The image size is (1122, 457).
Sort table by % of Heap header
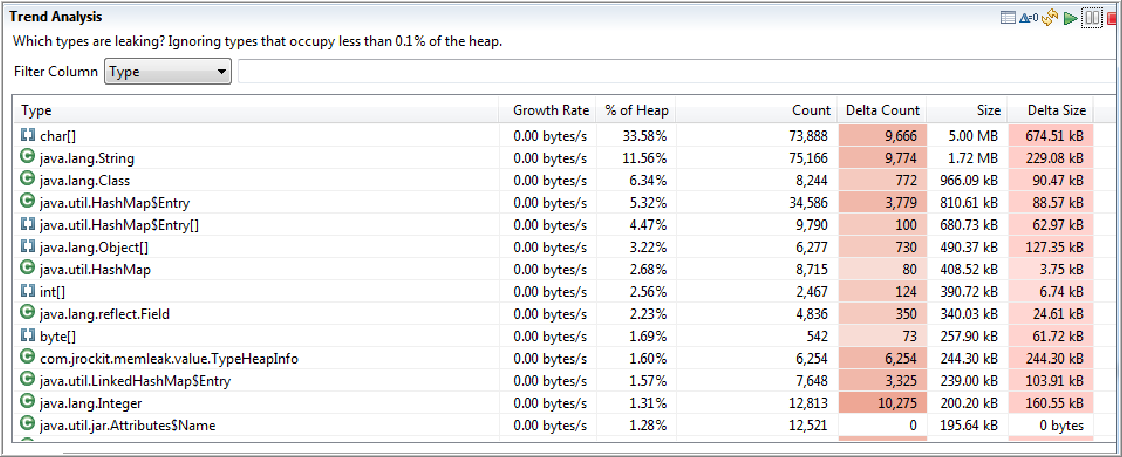tap(637, 110)
